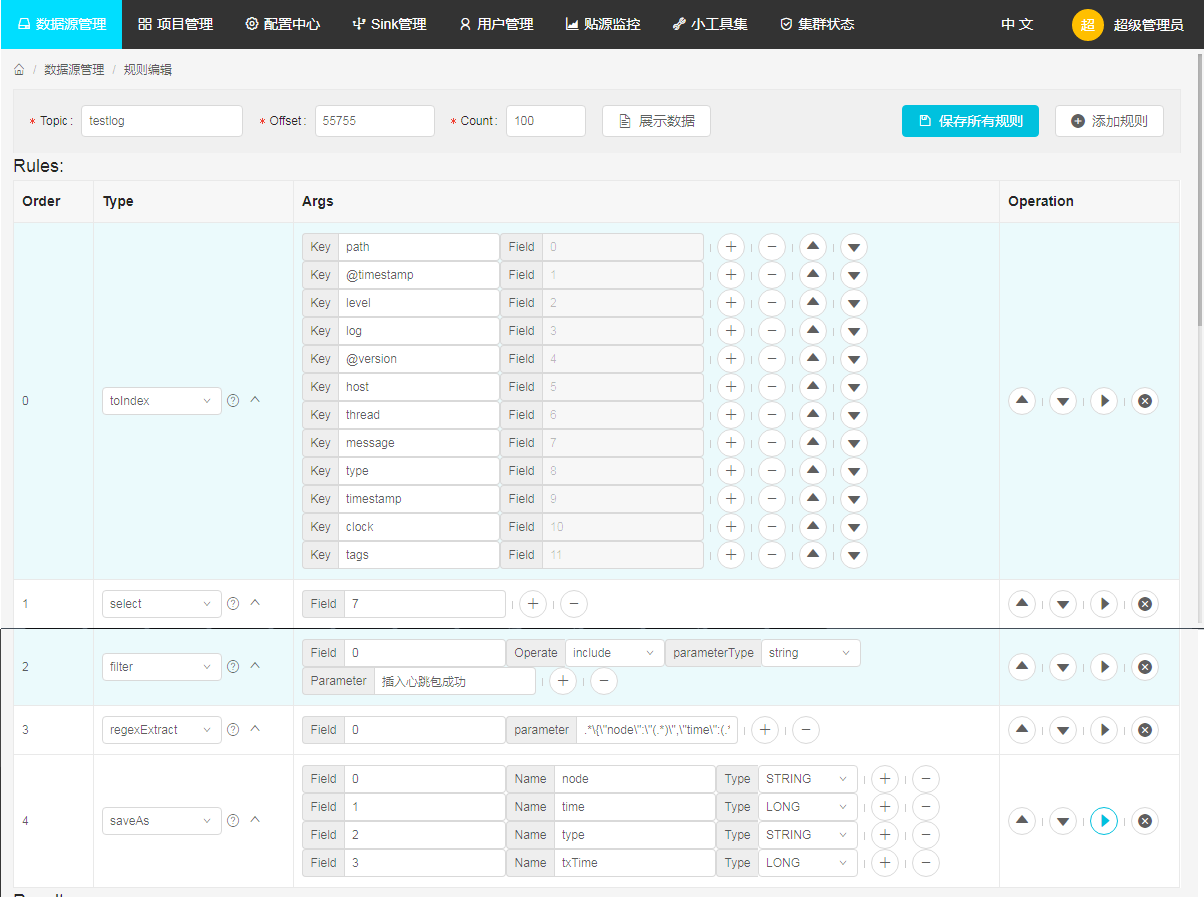The width and height of the screenshot is (1204, 897).
Task: Open the 超级管理员 user menu
Action: pos(1149,25)
